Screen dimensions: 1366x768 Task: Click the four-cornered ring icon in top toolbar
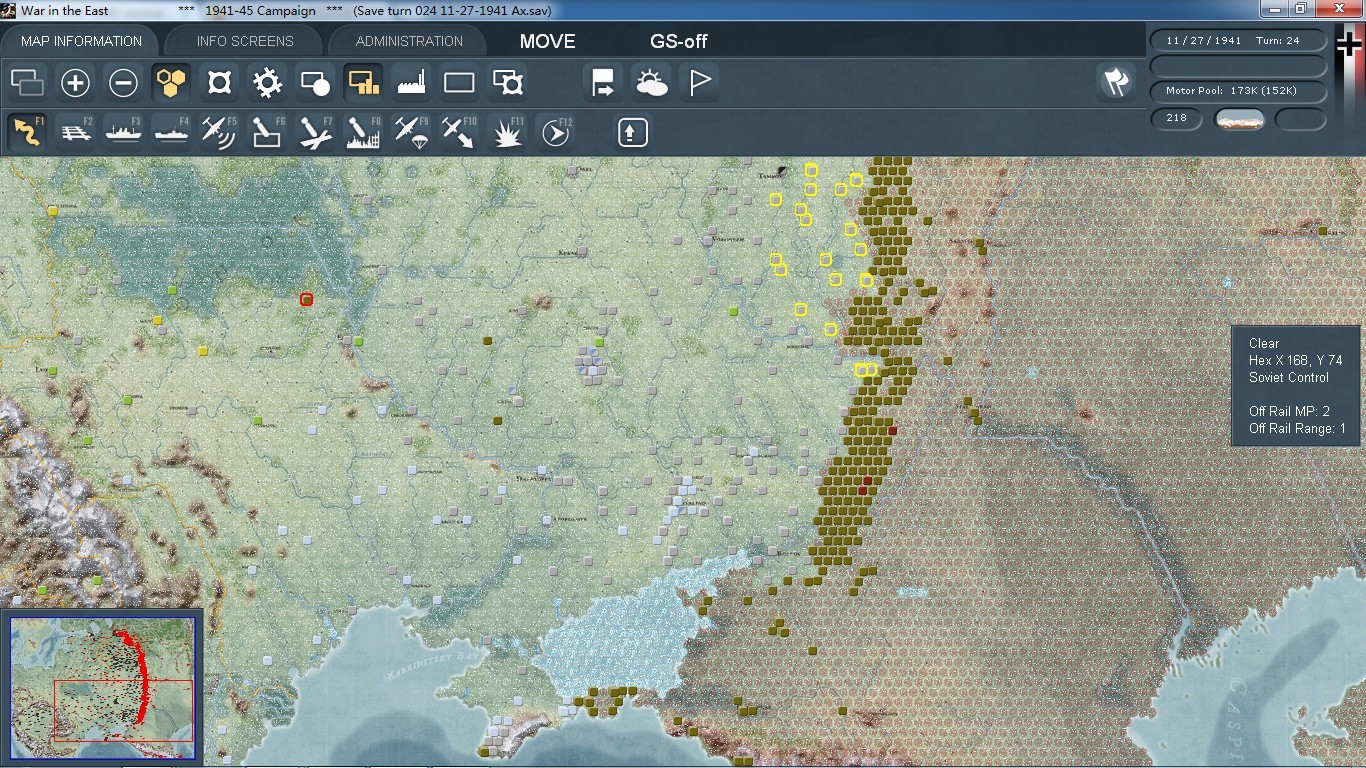[219, 82]
